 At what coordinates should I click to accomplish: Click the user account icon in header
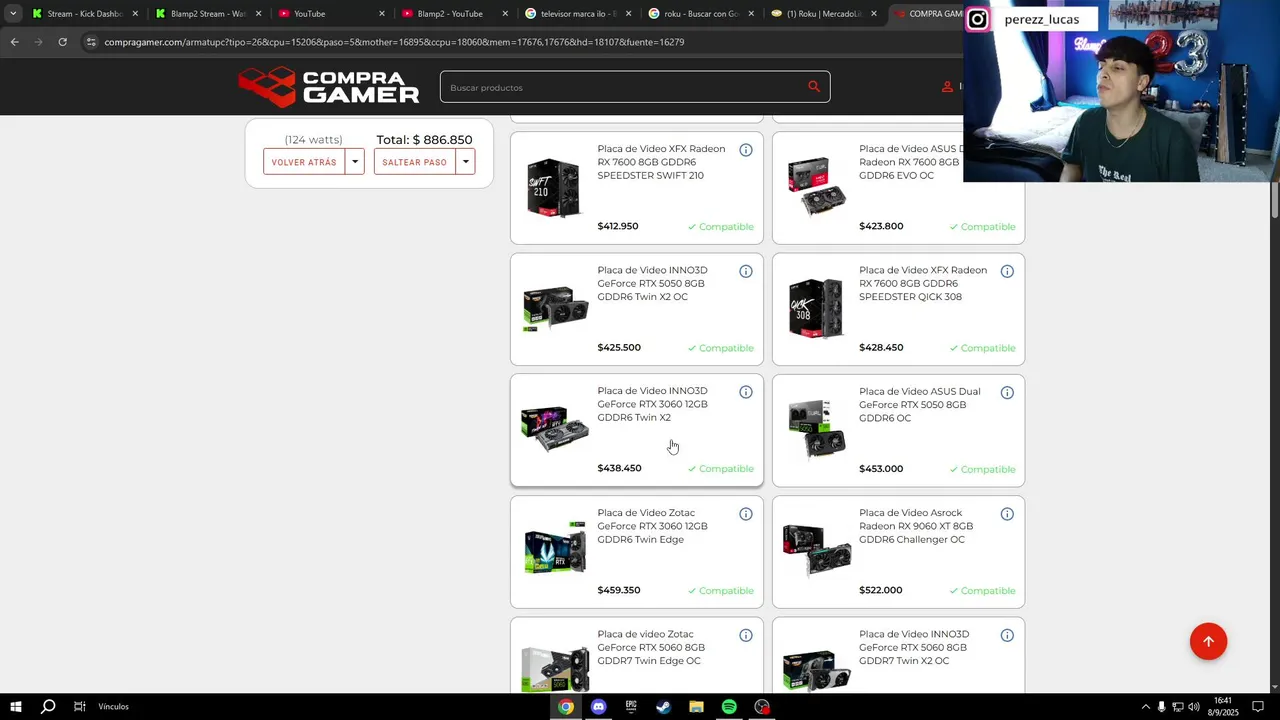(947, 87)
